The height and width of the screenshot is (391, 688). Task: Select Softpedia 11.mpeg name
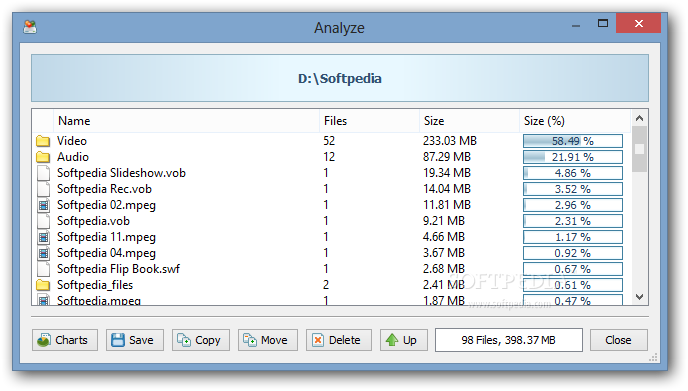[107, 237]
